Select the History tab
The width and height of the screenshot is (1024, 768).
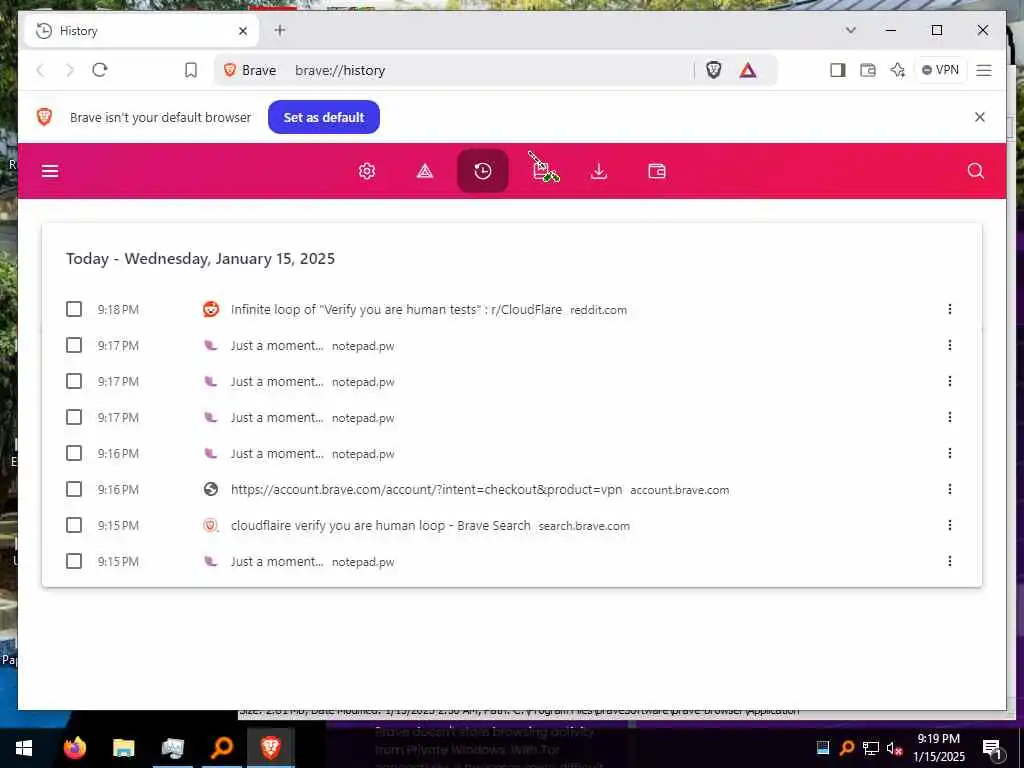pos(140,31)
